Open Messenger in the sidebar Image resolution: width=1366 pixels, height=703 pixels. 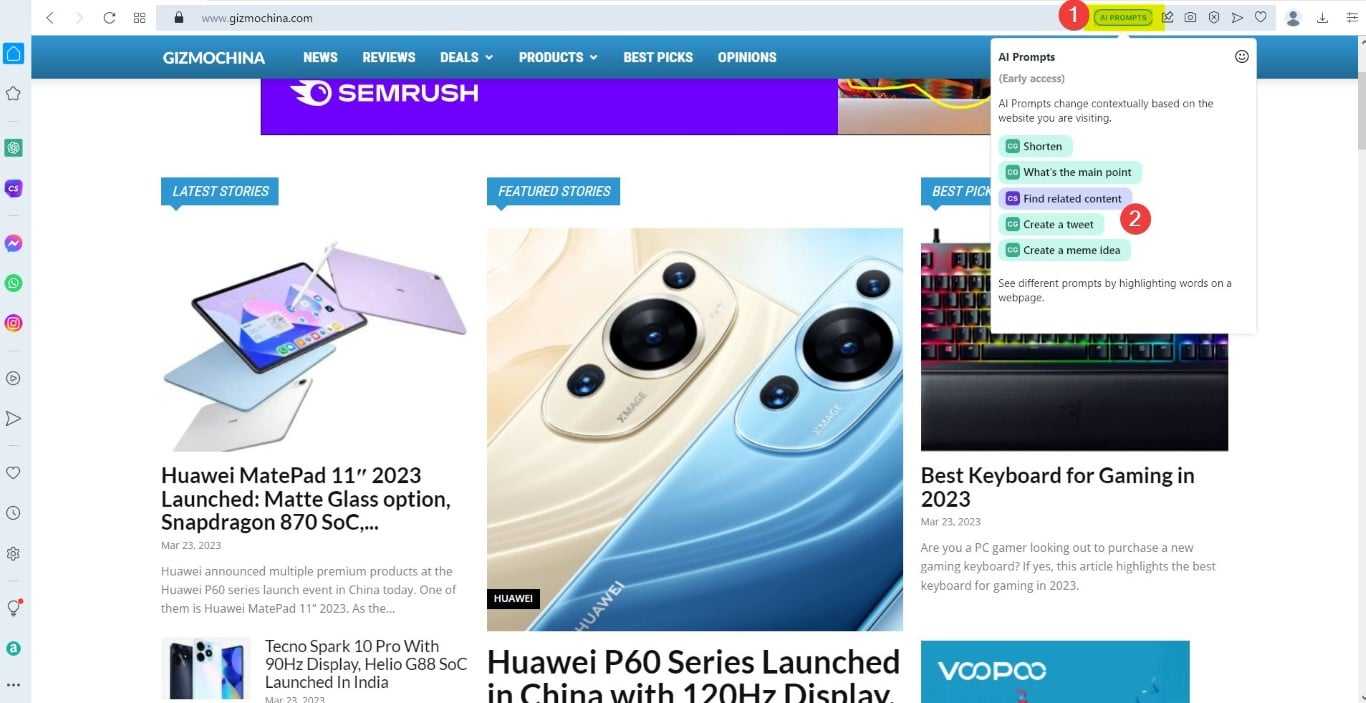coord(13,243)
